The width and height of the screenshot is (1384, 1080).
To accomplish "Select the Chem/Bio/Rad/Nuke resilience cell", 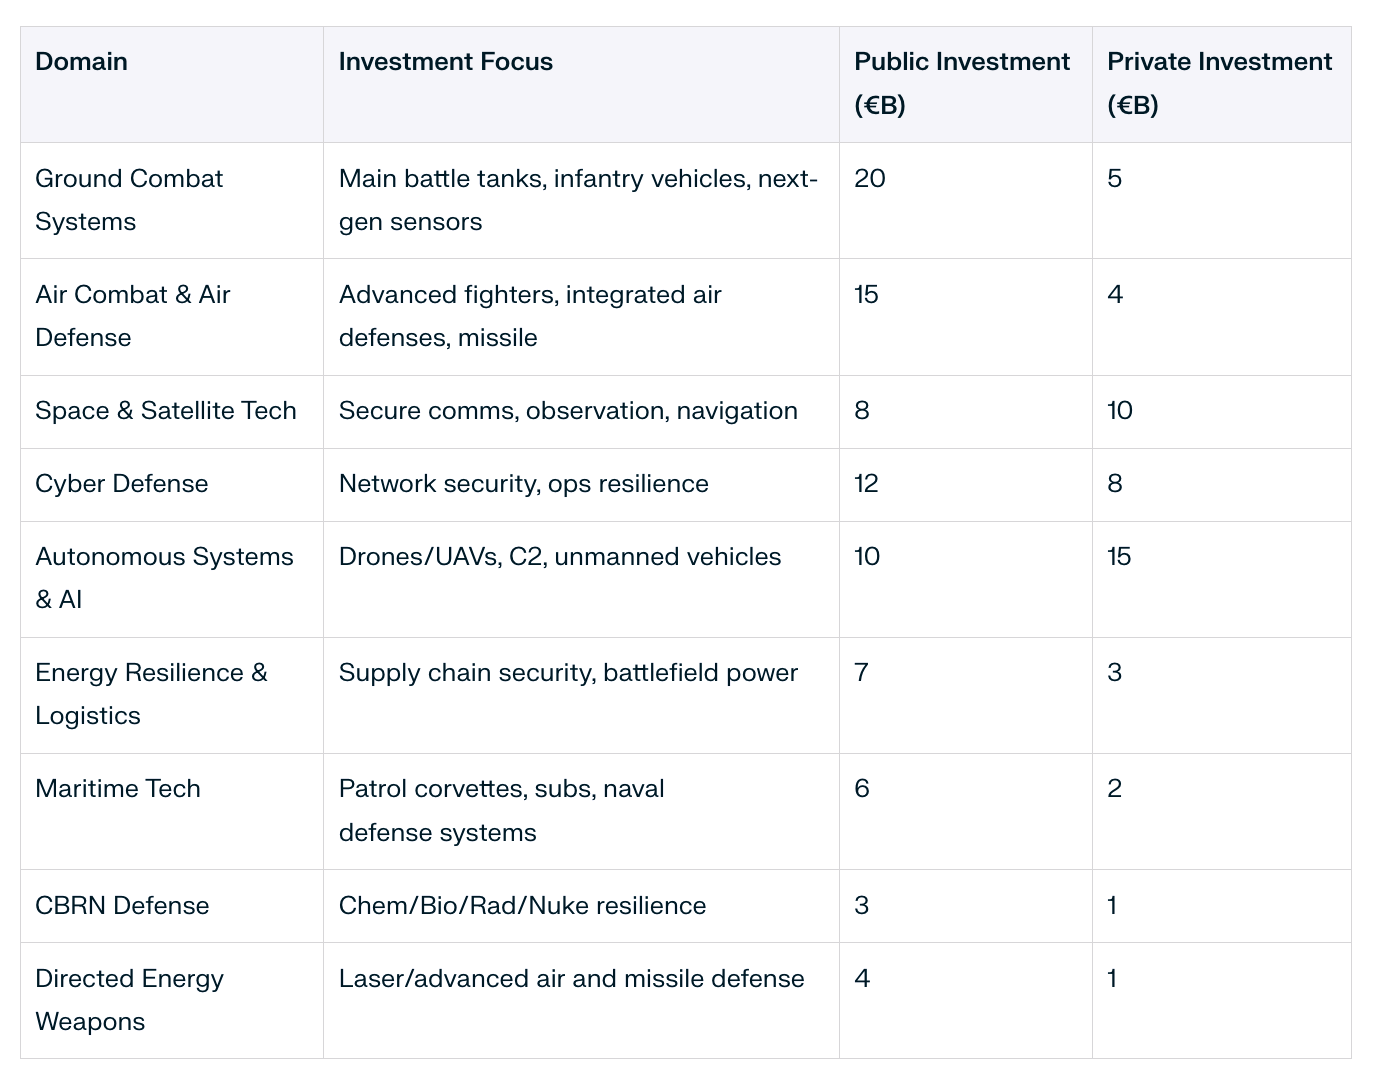I will click(x=522, y=906).
